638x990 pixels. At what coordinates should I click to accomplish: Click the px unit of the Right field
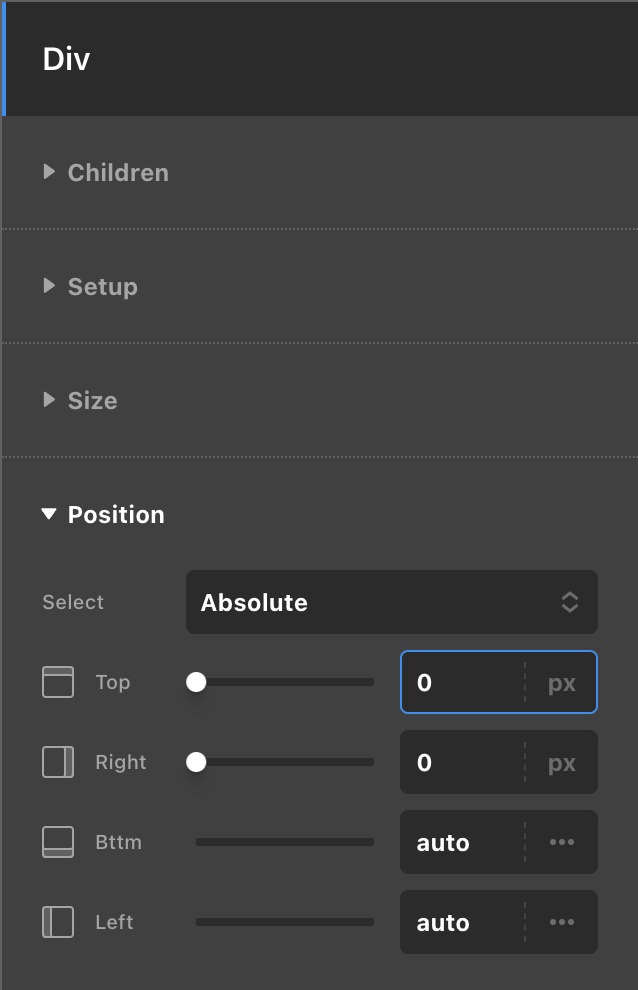pos(562,762)
